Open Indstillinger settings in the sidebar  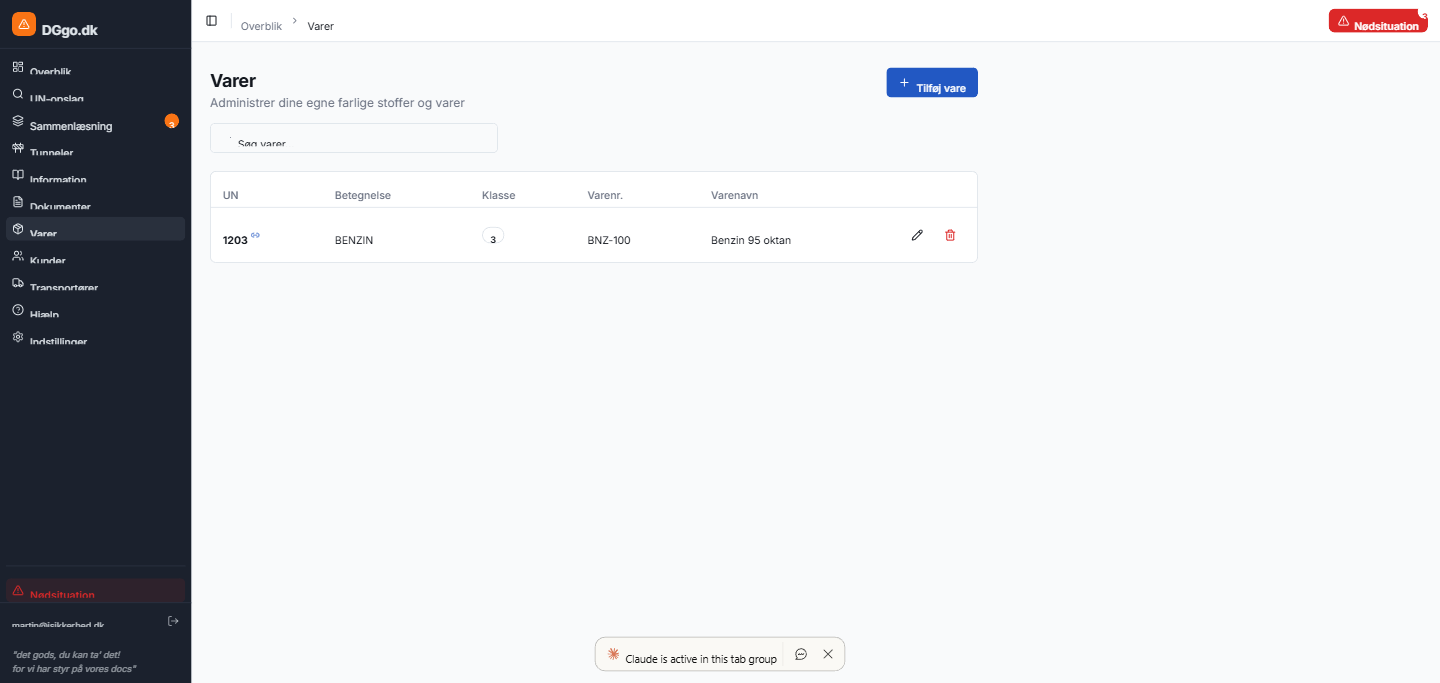pos(95,338)
